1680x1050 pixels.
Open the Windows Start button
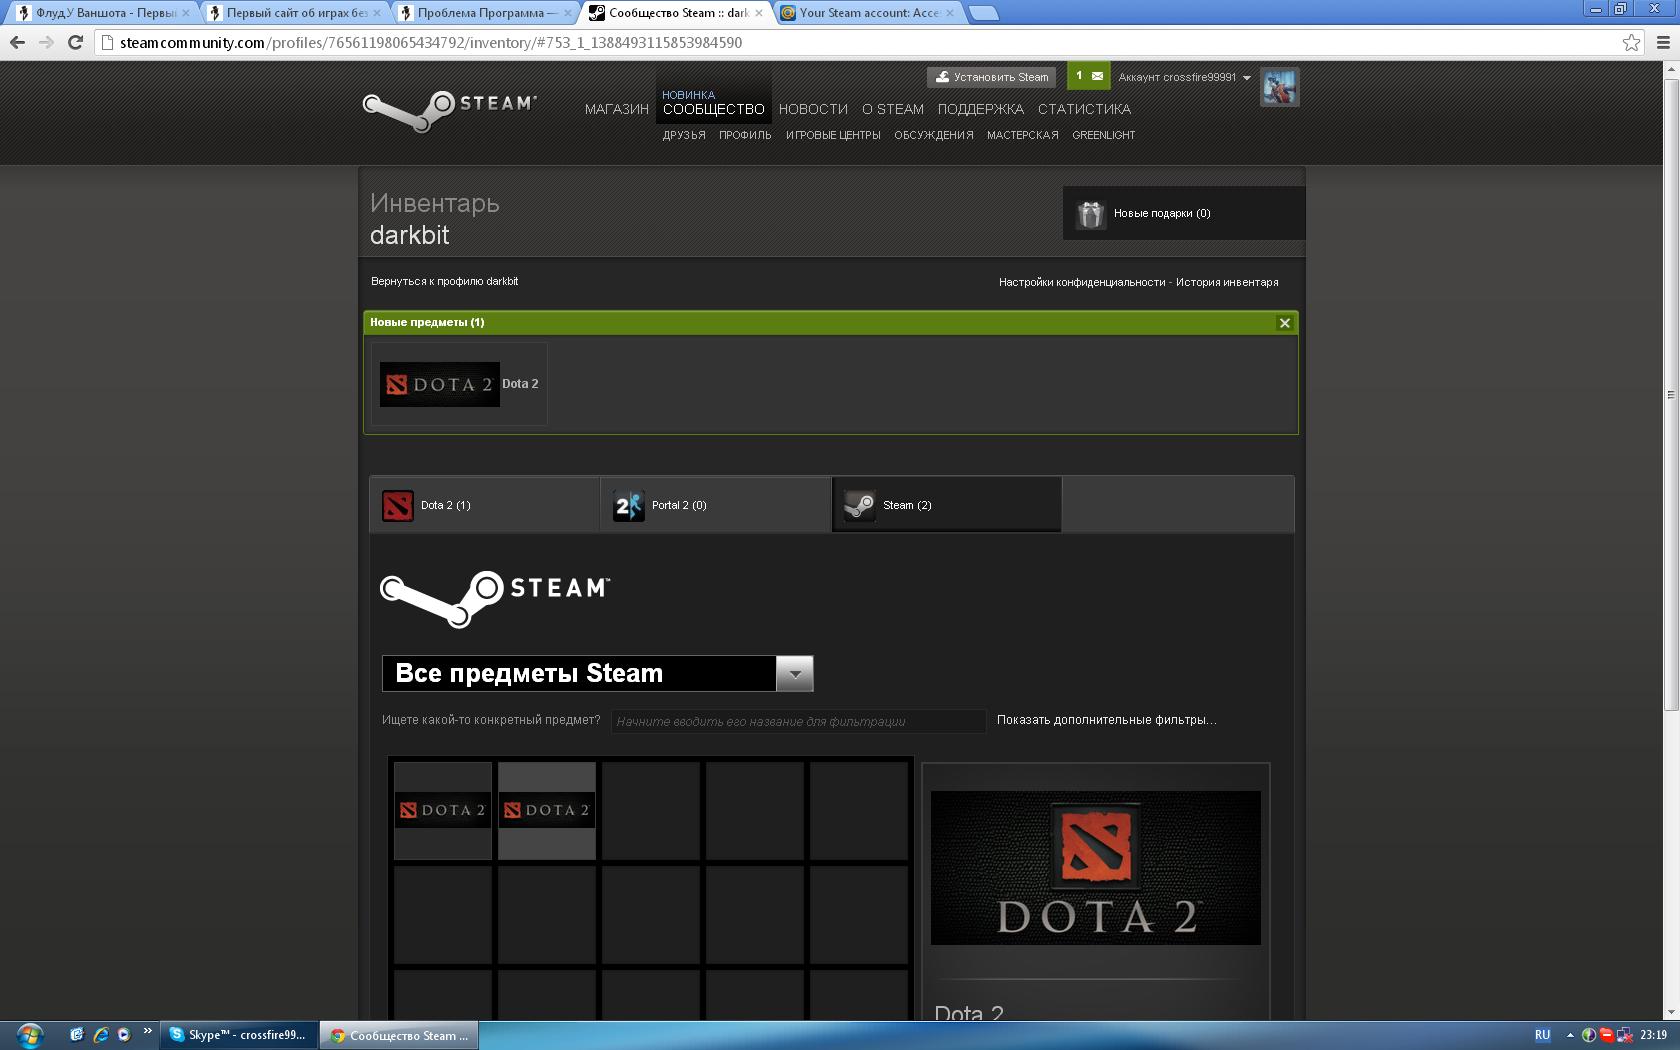[x=29, y=1035]
